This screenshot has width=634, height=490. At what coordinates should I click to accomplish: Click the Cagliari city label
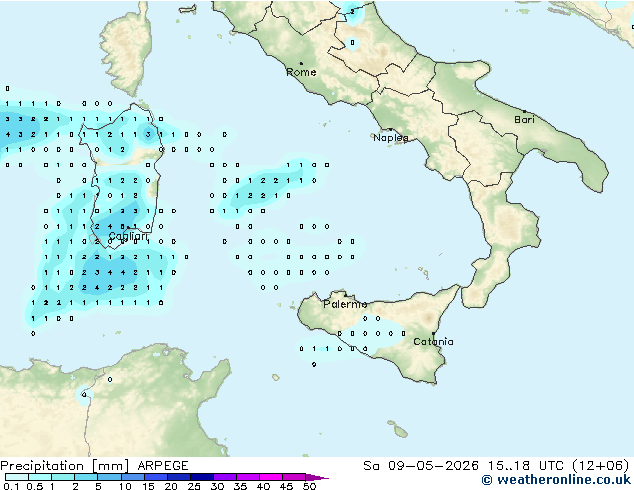[x=128, y=236]
